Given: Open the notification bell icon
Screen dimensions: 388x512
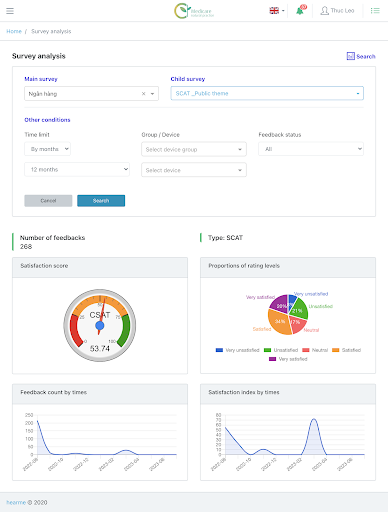Looking at the screenshot, I should [300, 10].
